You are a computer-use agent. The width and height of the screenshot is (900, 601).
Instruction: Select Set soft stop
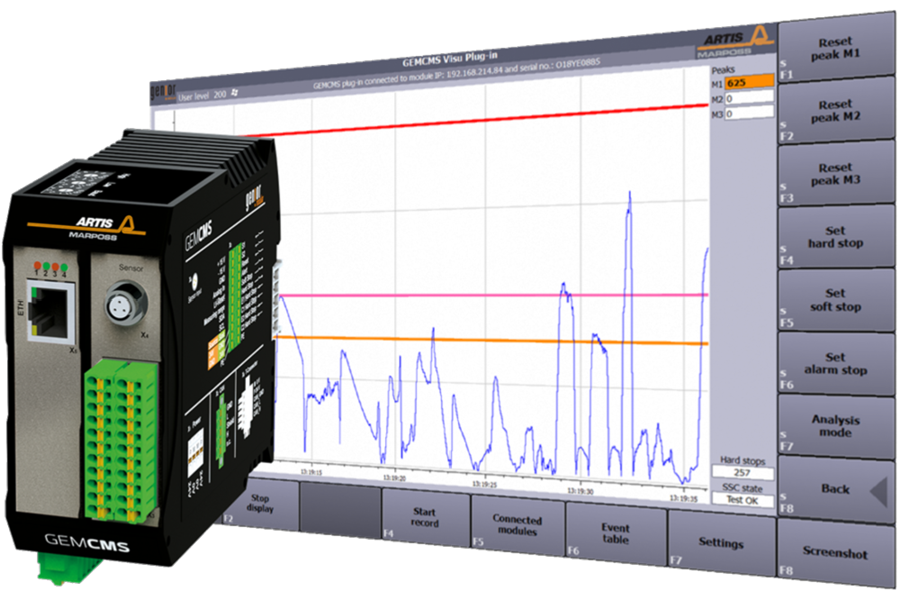point(836,300)
